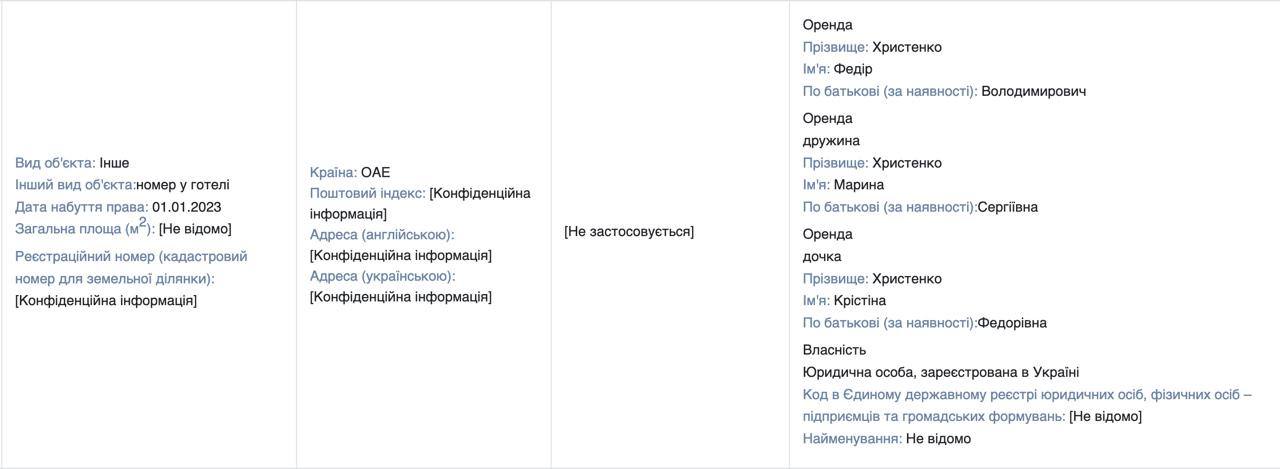Viewport: 1280px width, 469px height.
Task: Click "Юридична особа, зареєстрована в Україні" text
Action: [941, 372]
